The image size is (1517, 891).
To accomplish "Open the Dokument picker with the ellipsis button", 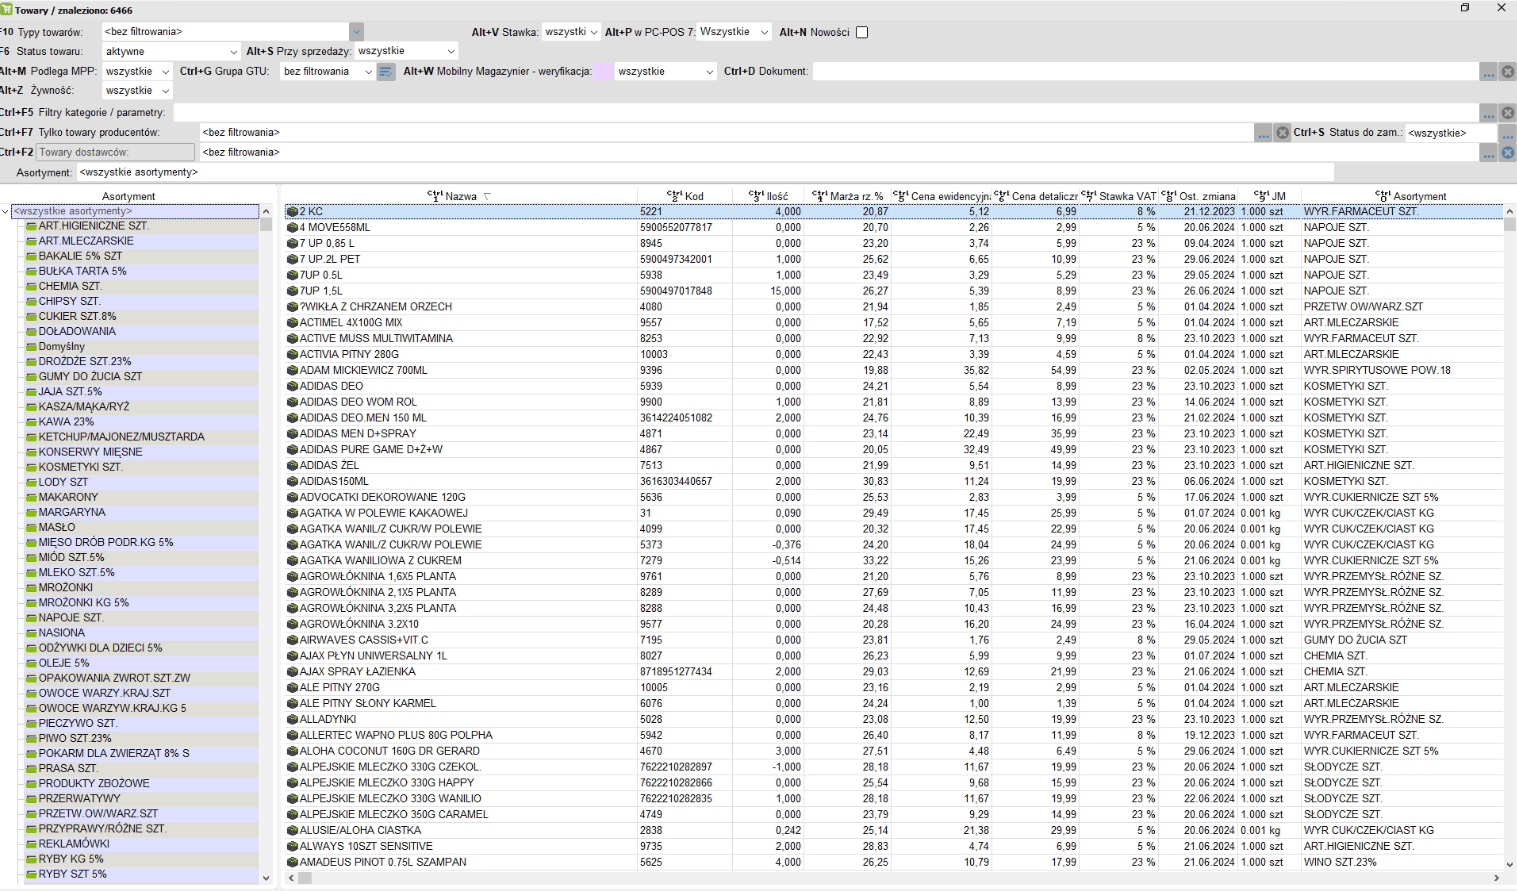I will point(1489,72).
